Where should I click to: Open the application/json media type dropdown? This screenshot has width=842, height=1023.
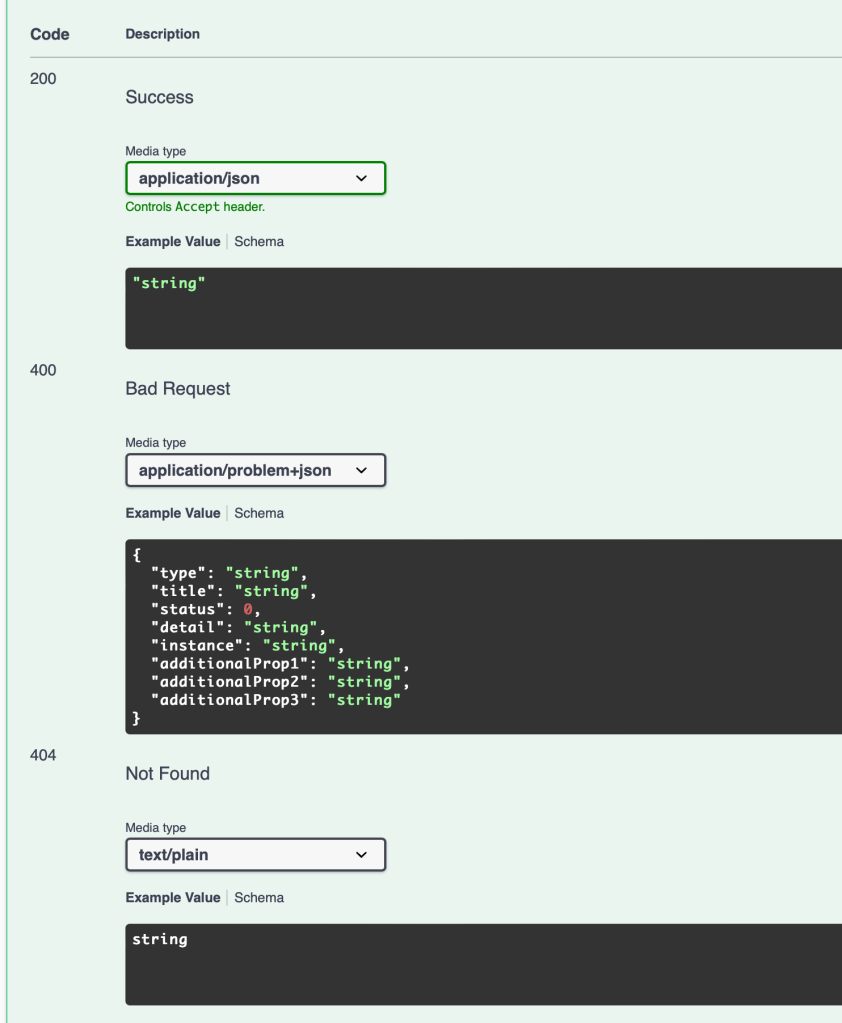tap(255, 178)
